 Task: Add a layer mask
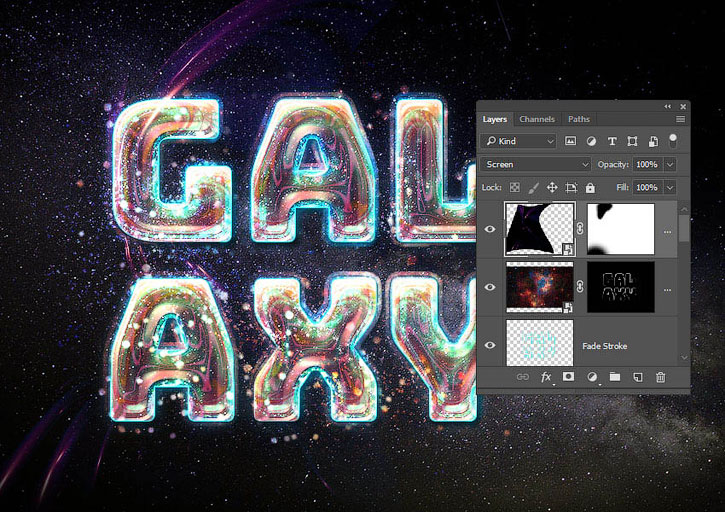pyautogui.click(x=568, y=376)
